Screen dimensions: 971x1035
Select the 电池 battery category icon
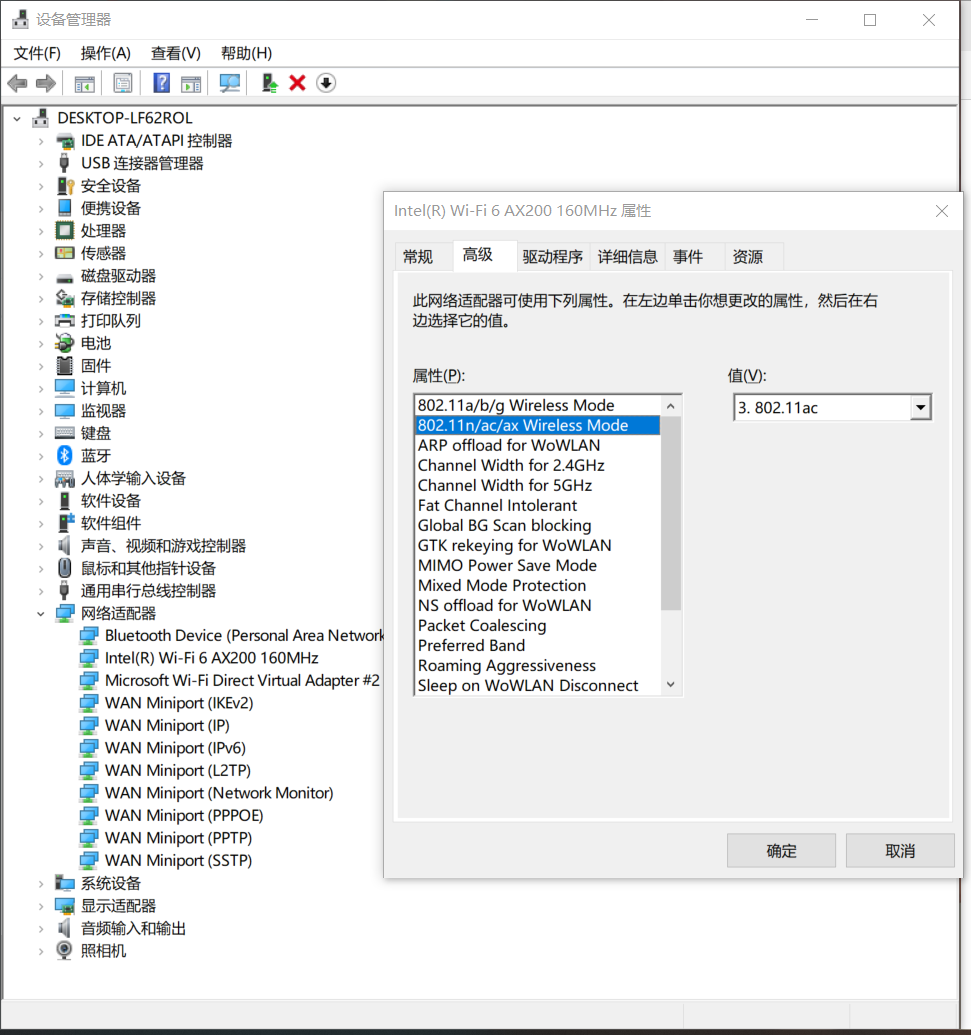[x=65, y=343]
